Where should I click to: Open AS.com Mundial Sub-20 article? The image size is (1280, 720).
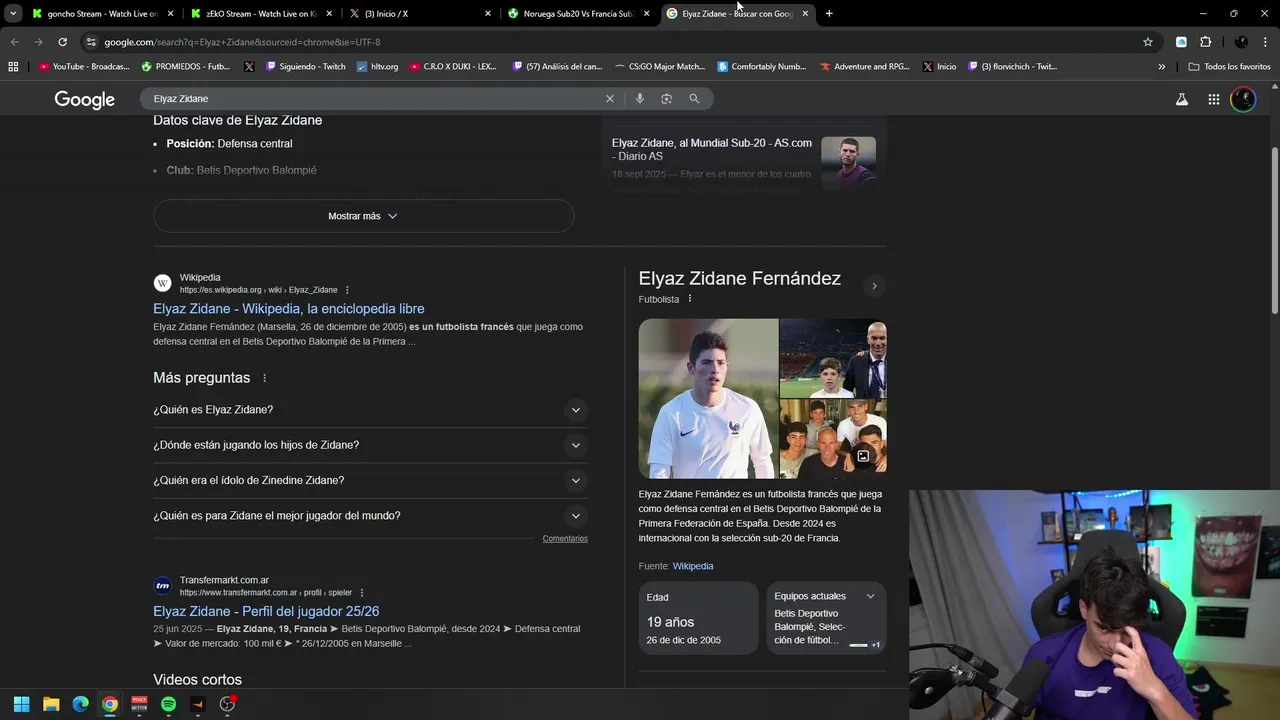point(712,149)
